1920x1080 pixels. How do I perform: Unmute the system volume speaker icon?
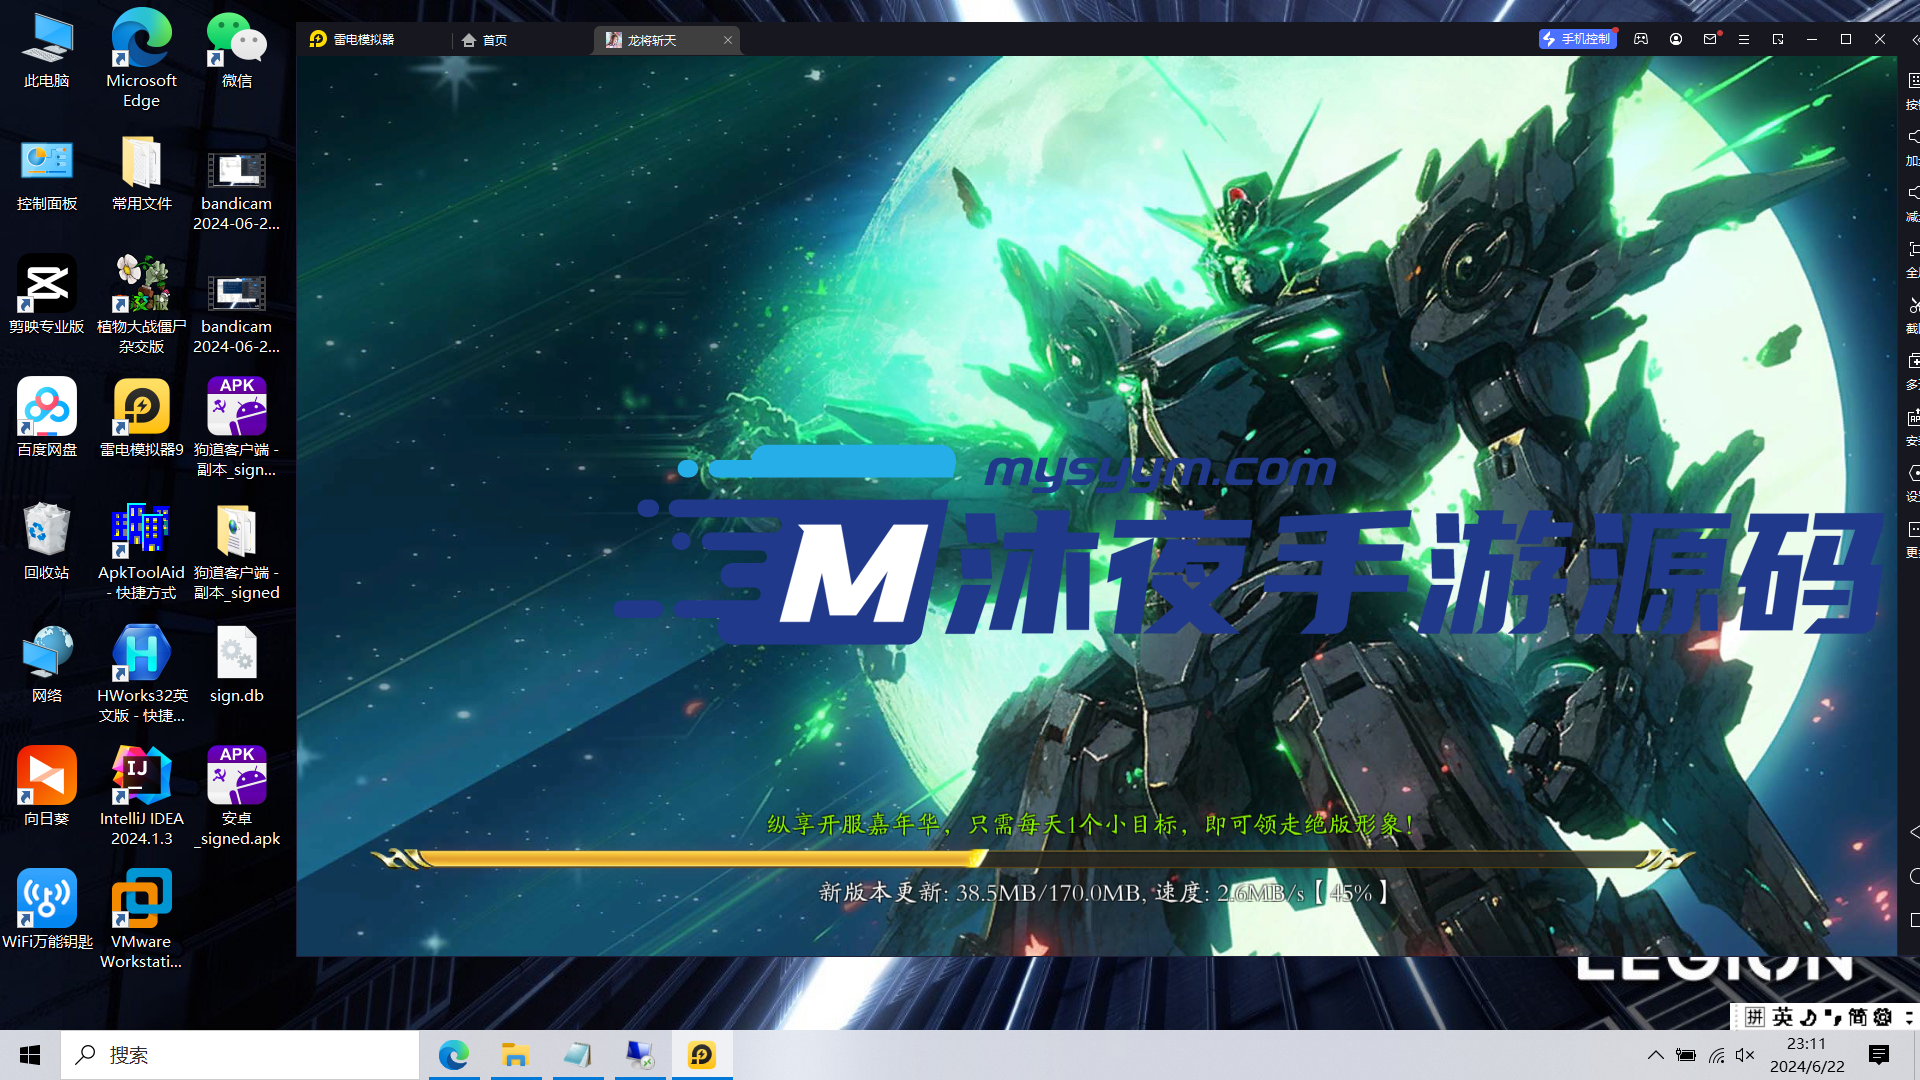click(1745, 1055)
